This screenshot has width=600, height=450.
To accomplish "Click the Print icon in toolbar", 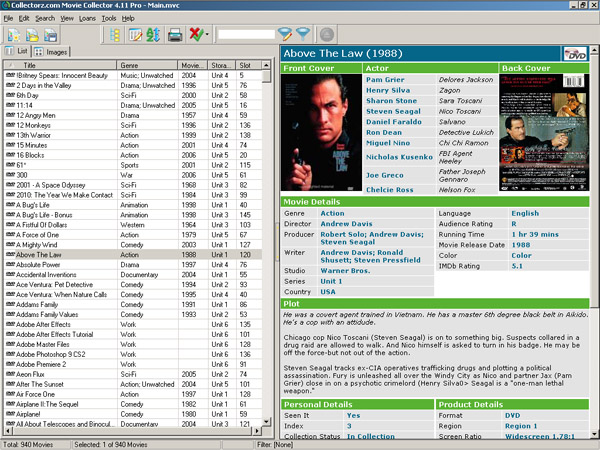I will click(x=175, y=35).
